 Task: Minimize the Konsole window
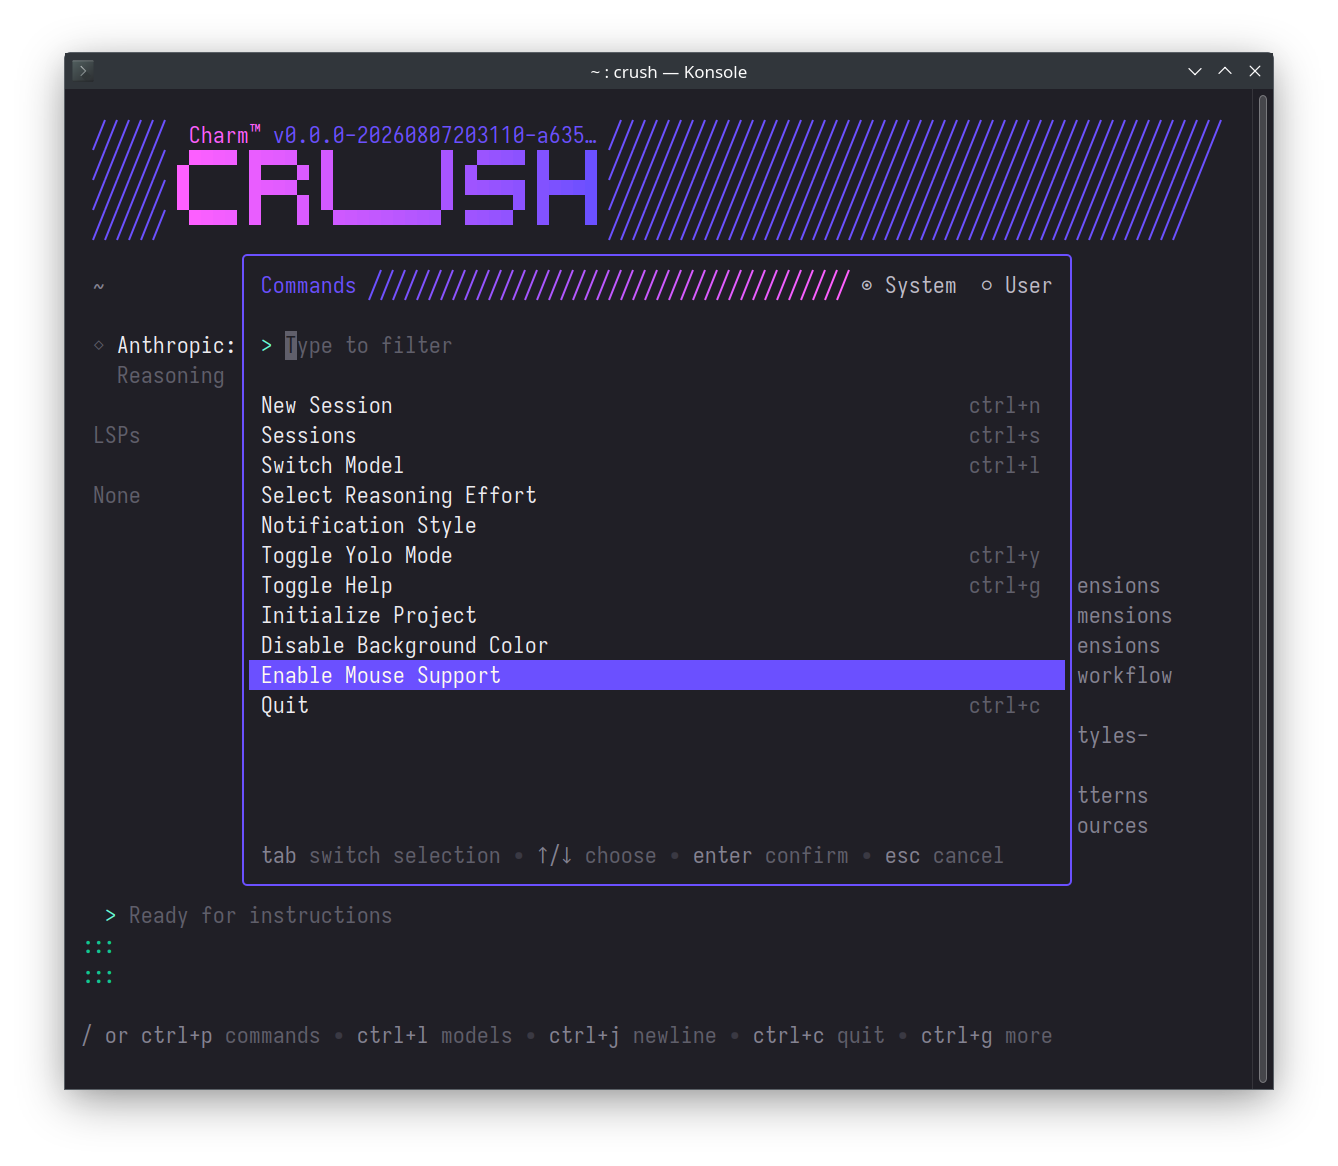pyautogui.click(x=1194, y=71)
